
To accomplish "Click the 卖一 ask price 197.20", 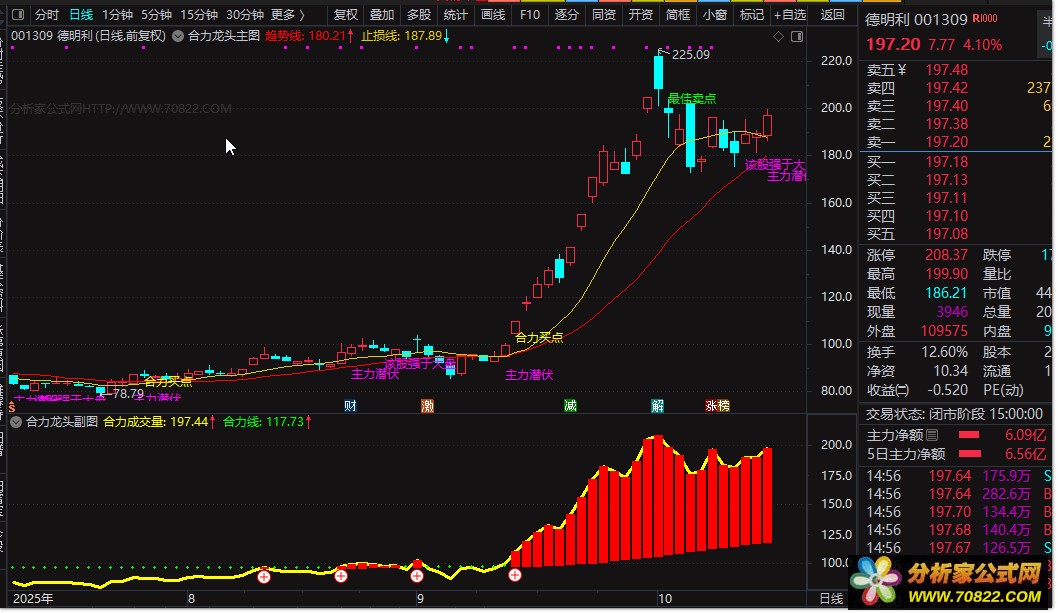I will 947,142.
